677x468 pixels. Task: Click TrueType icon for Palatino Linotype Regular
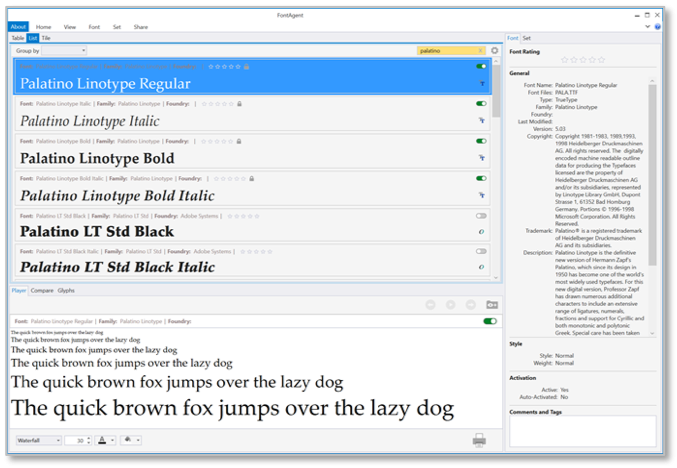click(482, 83)
